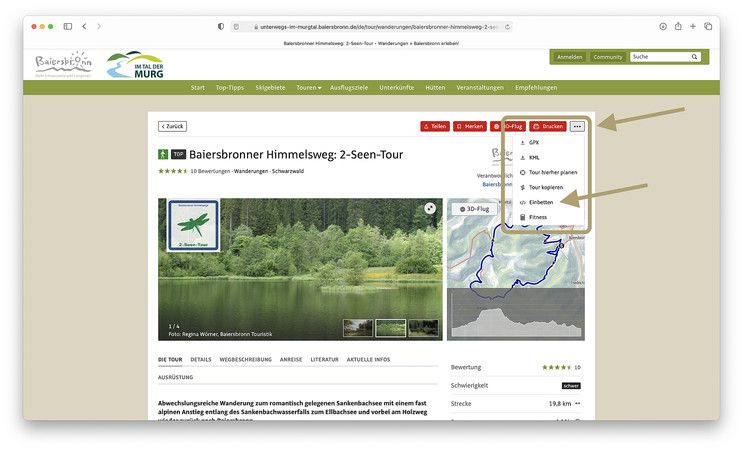743x451 pixels.
Task: Click the red Merken button
Action: pos(470,126)
